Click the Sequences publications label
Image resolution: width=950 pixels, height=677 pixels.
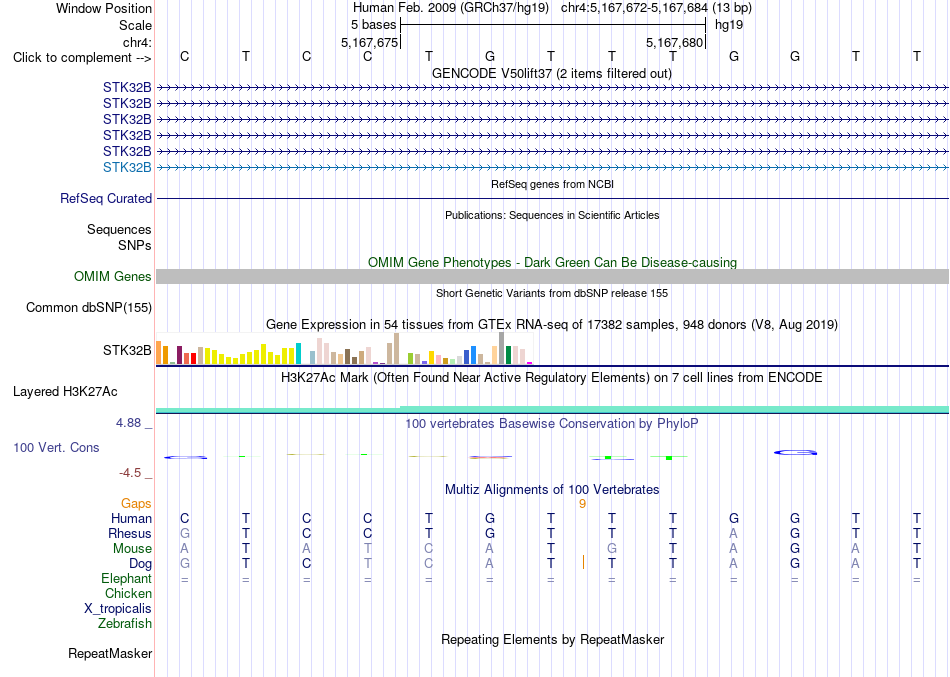pyautogui.click(x=119, y=229)
